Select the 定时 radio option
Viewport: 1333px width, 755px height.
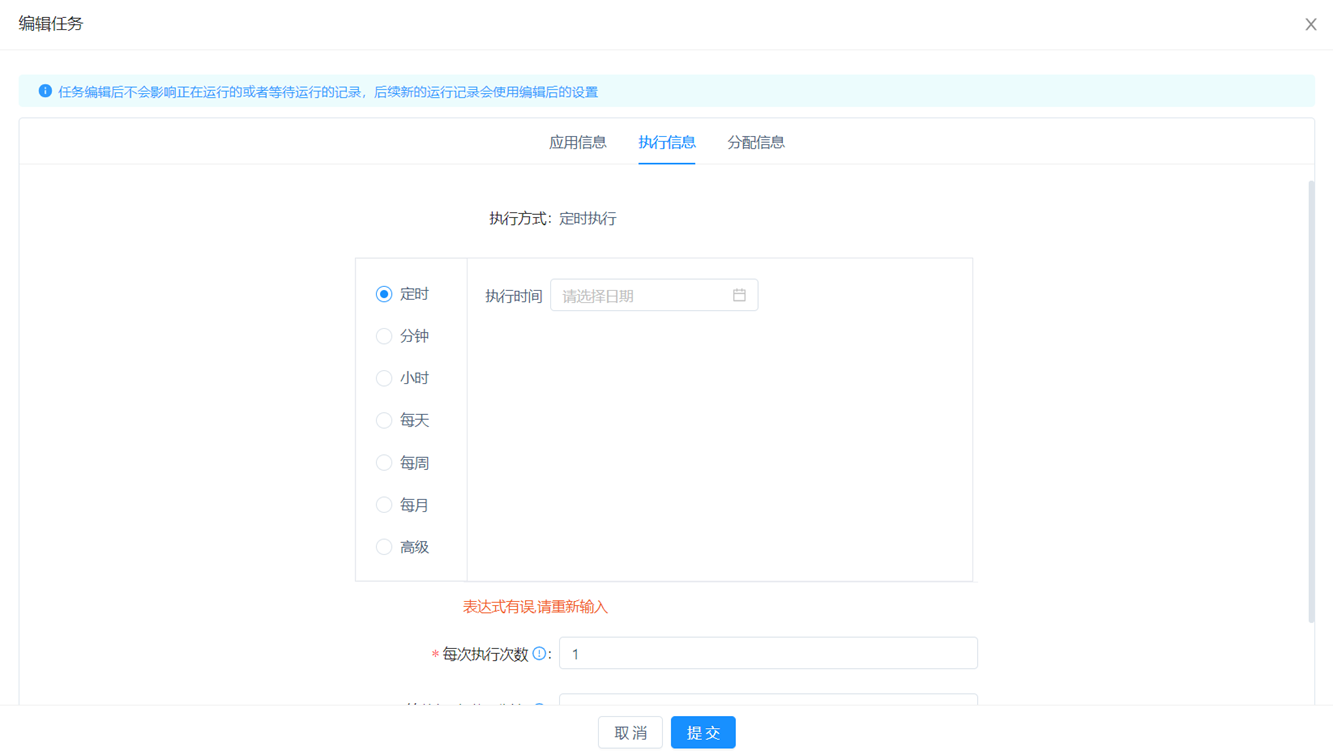pos(384,294)
